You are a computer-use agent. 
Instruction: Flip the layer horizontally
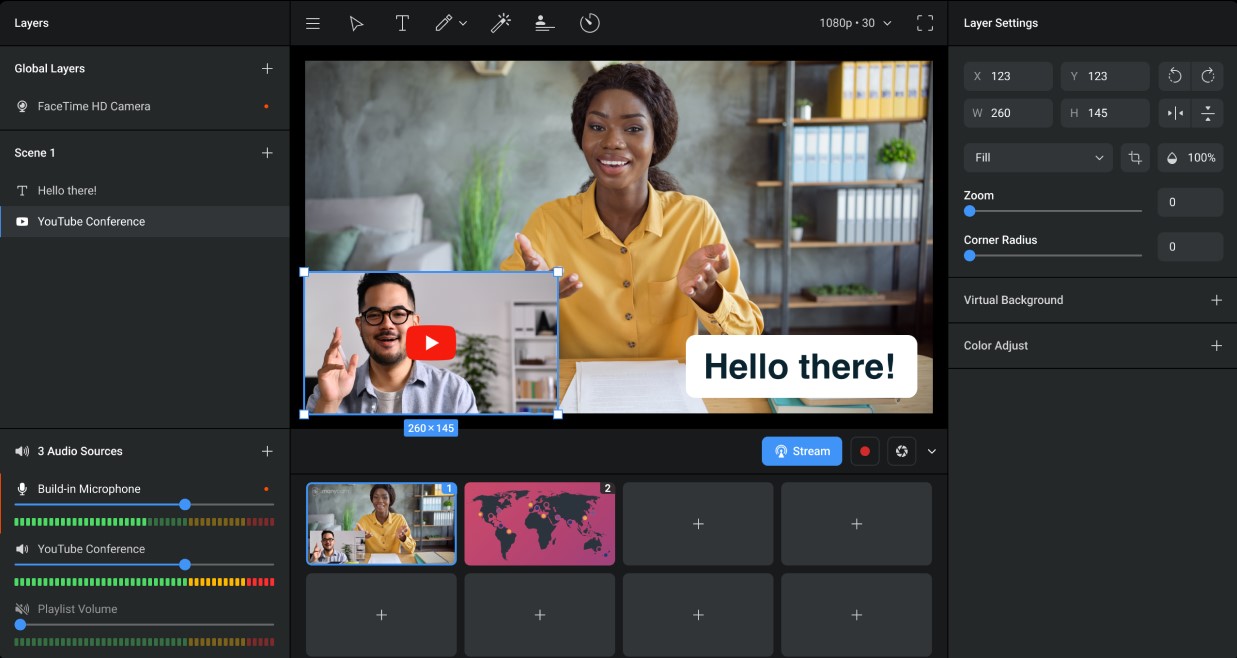click(1175, 113)
